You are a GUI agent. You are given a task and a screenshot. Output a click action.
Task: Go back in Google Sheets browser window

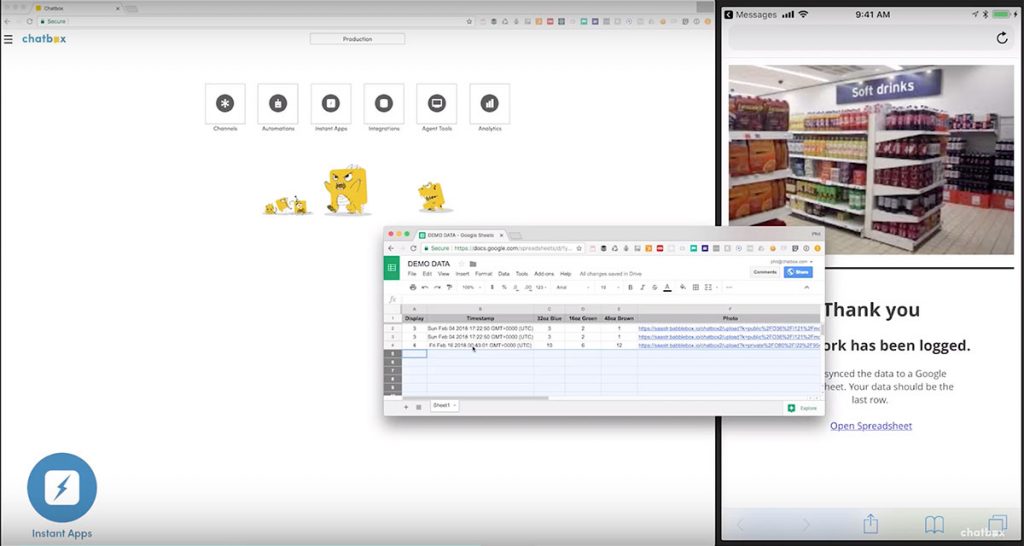pyautogui.click(x=391, y=248)
